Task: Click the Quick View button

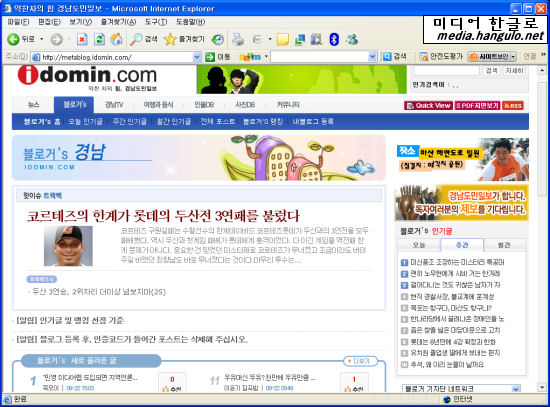Action: [x=428, y=105]
